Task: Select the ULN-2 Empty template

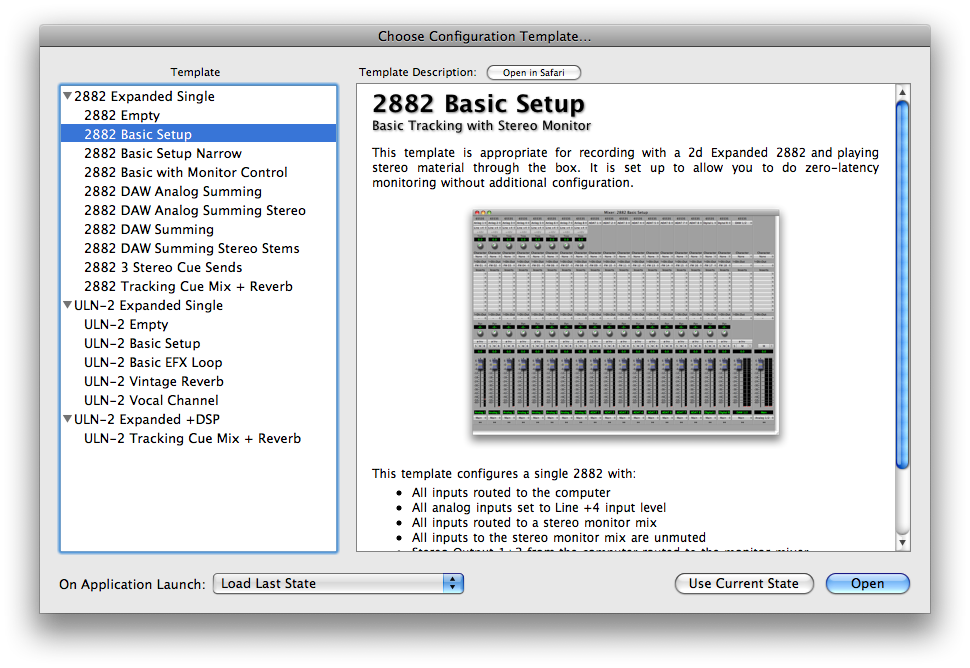Action: click(x=199, y=325)
